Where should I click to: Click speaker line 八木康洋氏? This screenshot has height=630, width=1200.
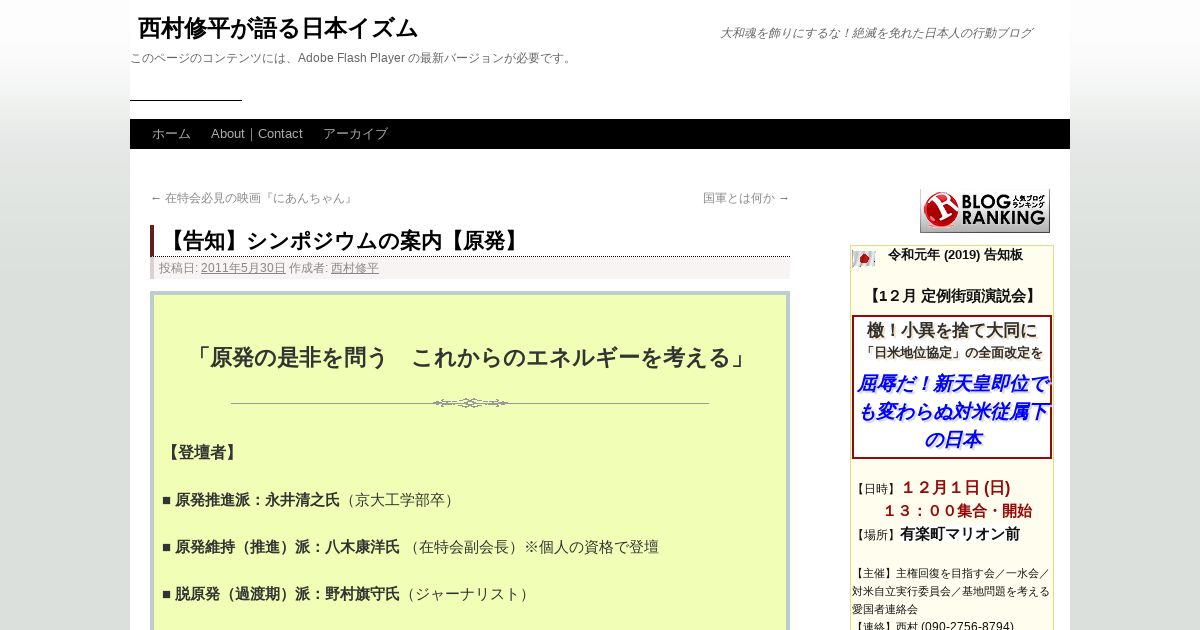(410, 547)
